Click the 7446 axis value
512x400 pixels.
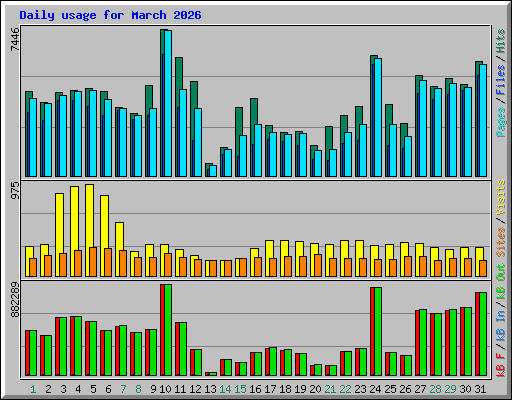coord(15,39)
